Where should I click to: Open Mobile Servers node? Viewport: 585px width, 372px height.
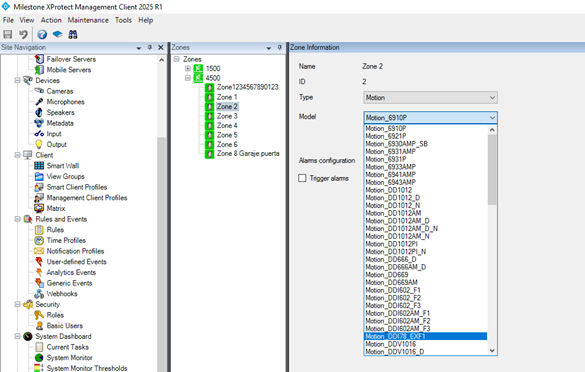pos(69,70)
